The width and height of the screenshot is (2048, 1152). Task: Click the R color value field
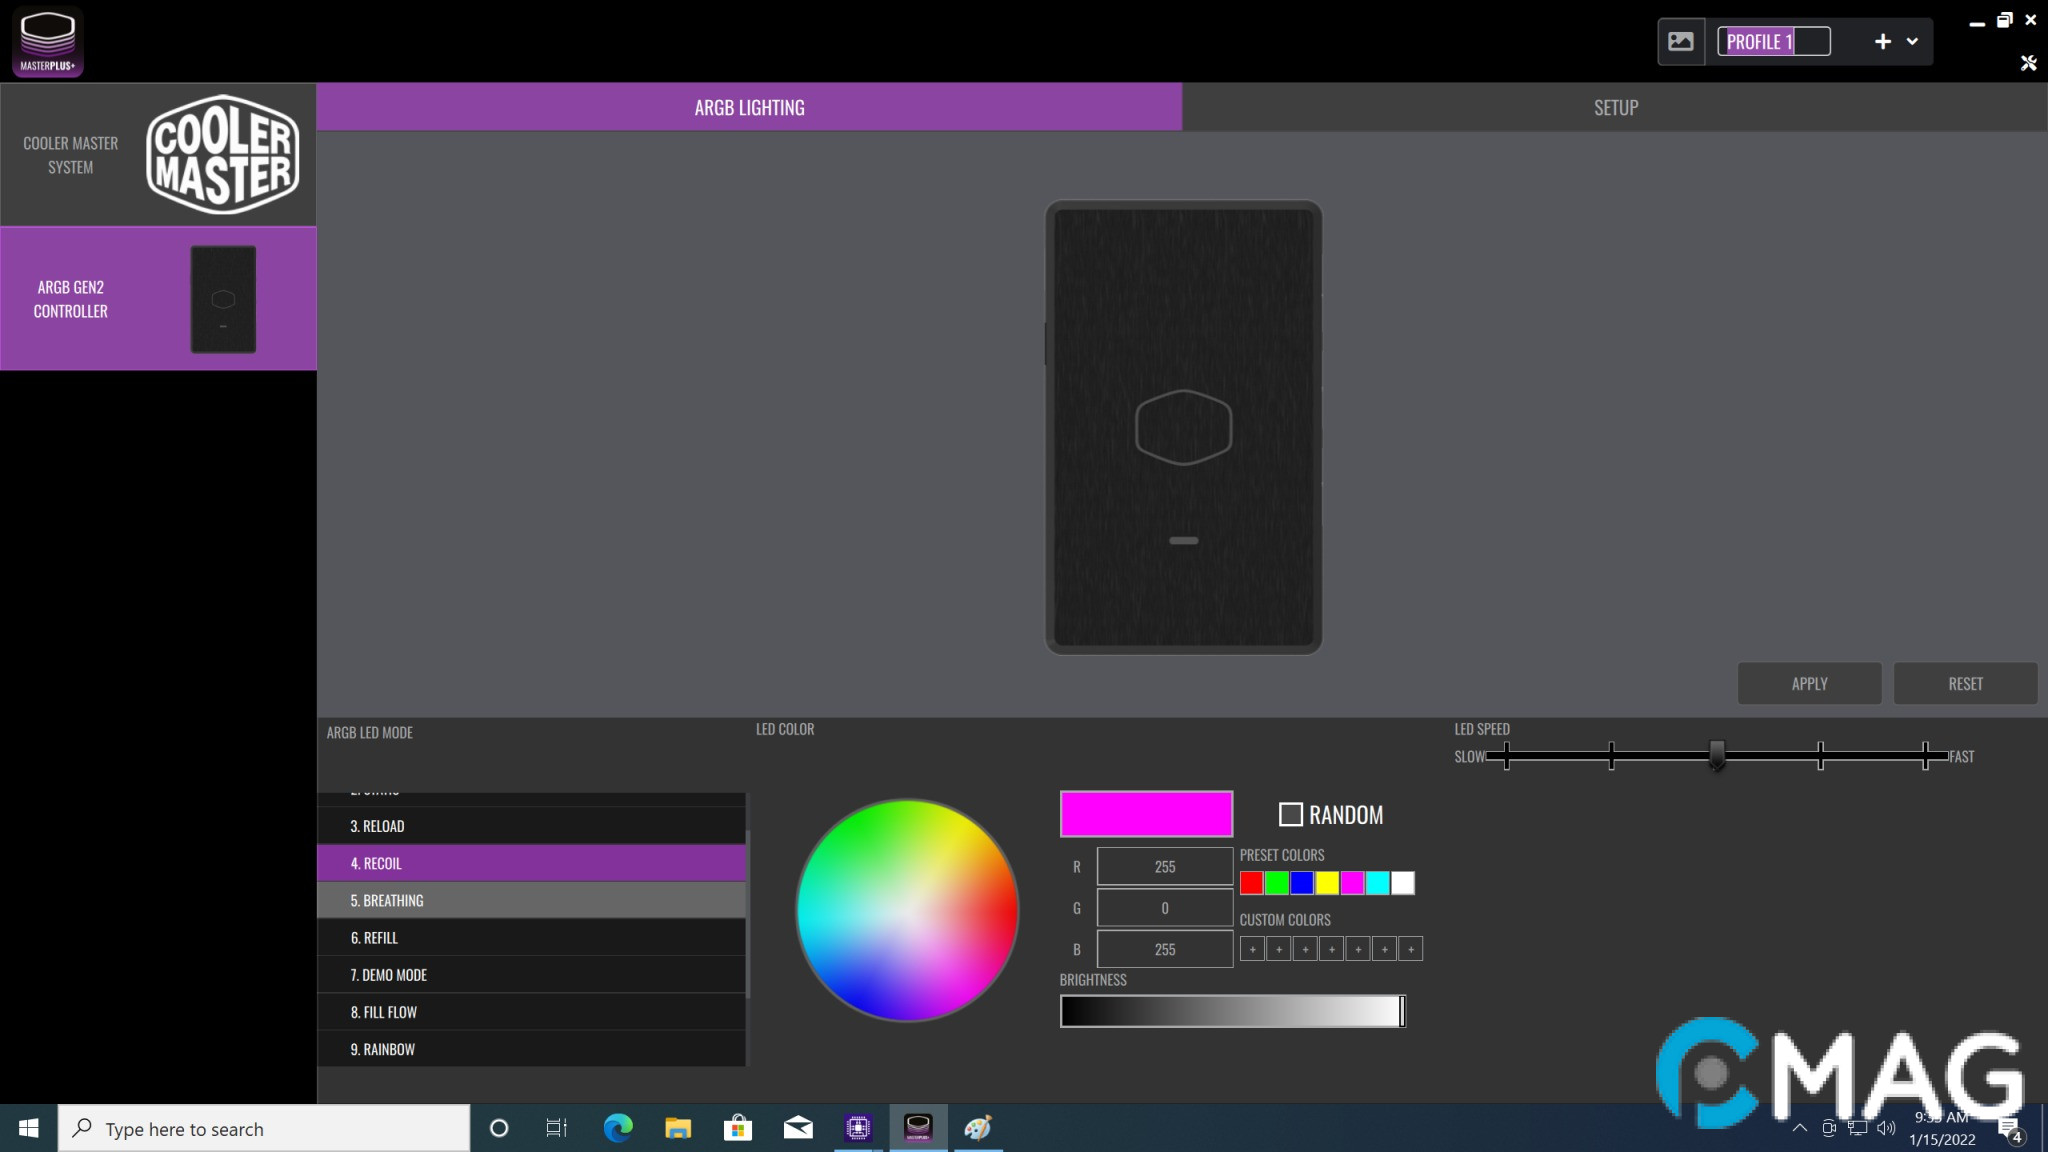pyautogui.click(x=1164, y=867)
